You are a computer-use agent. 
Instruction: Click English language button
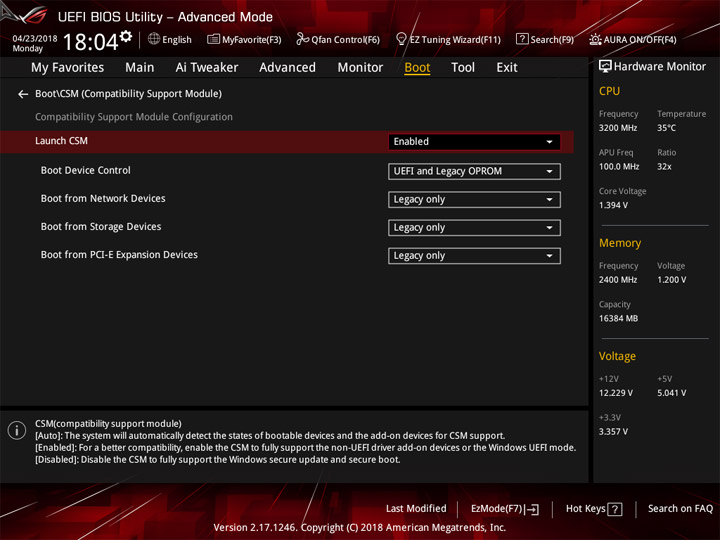[170, 39]
